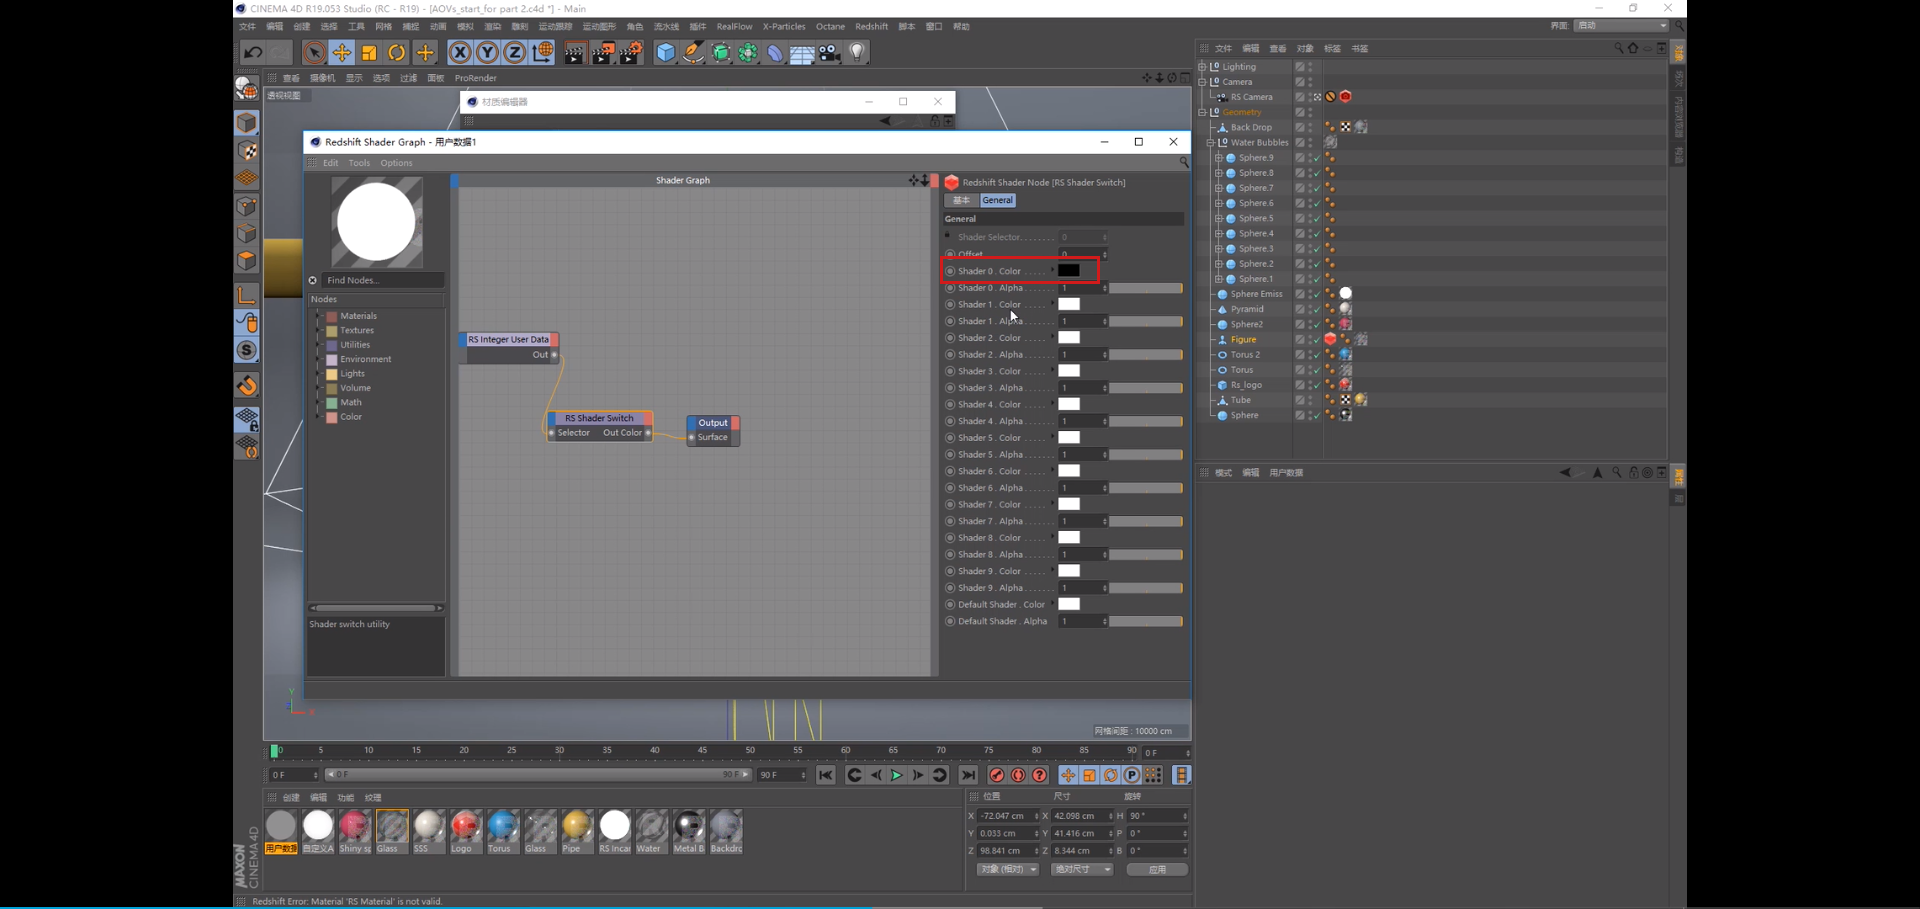Toggle animation dot beside Shader 7 . Alpha
The width and height of the screenshot is (1920, 909).
pos(951,521)
